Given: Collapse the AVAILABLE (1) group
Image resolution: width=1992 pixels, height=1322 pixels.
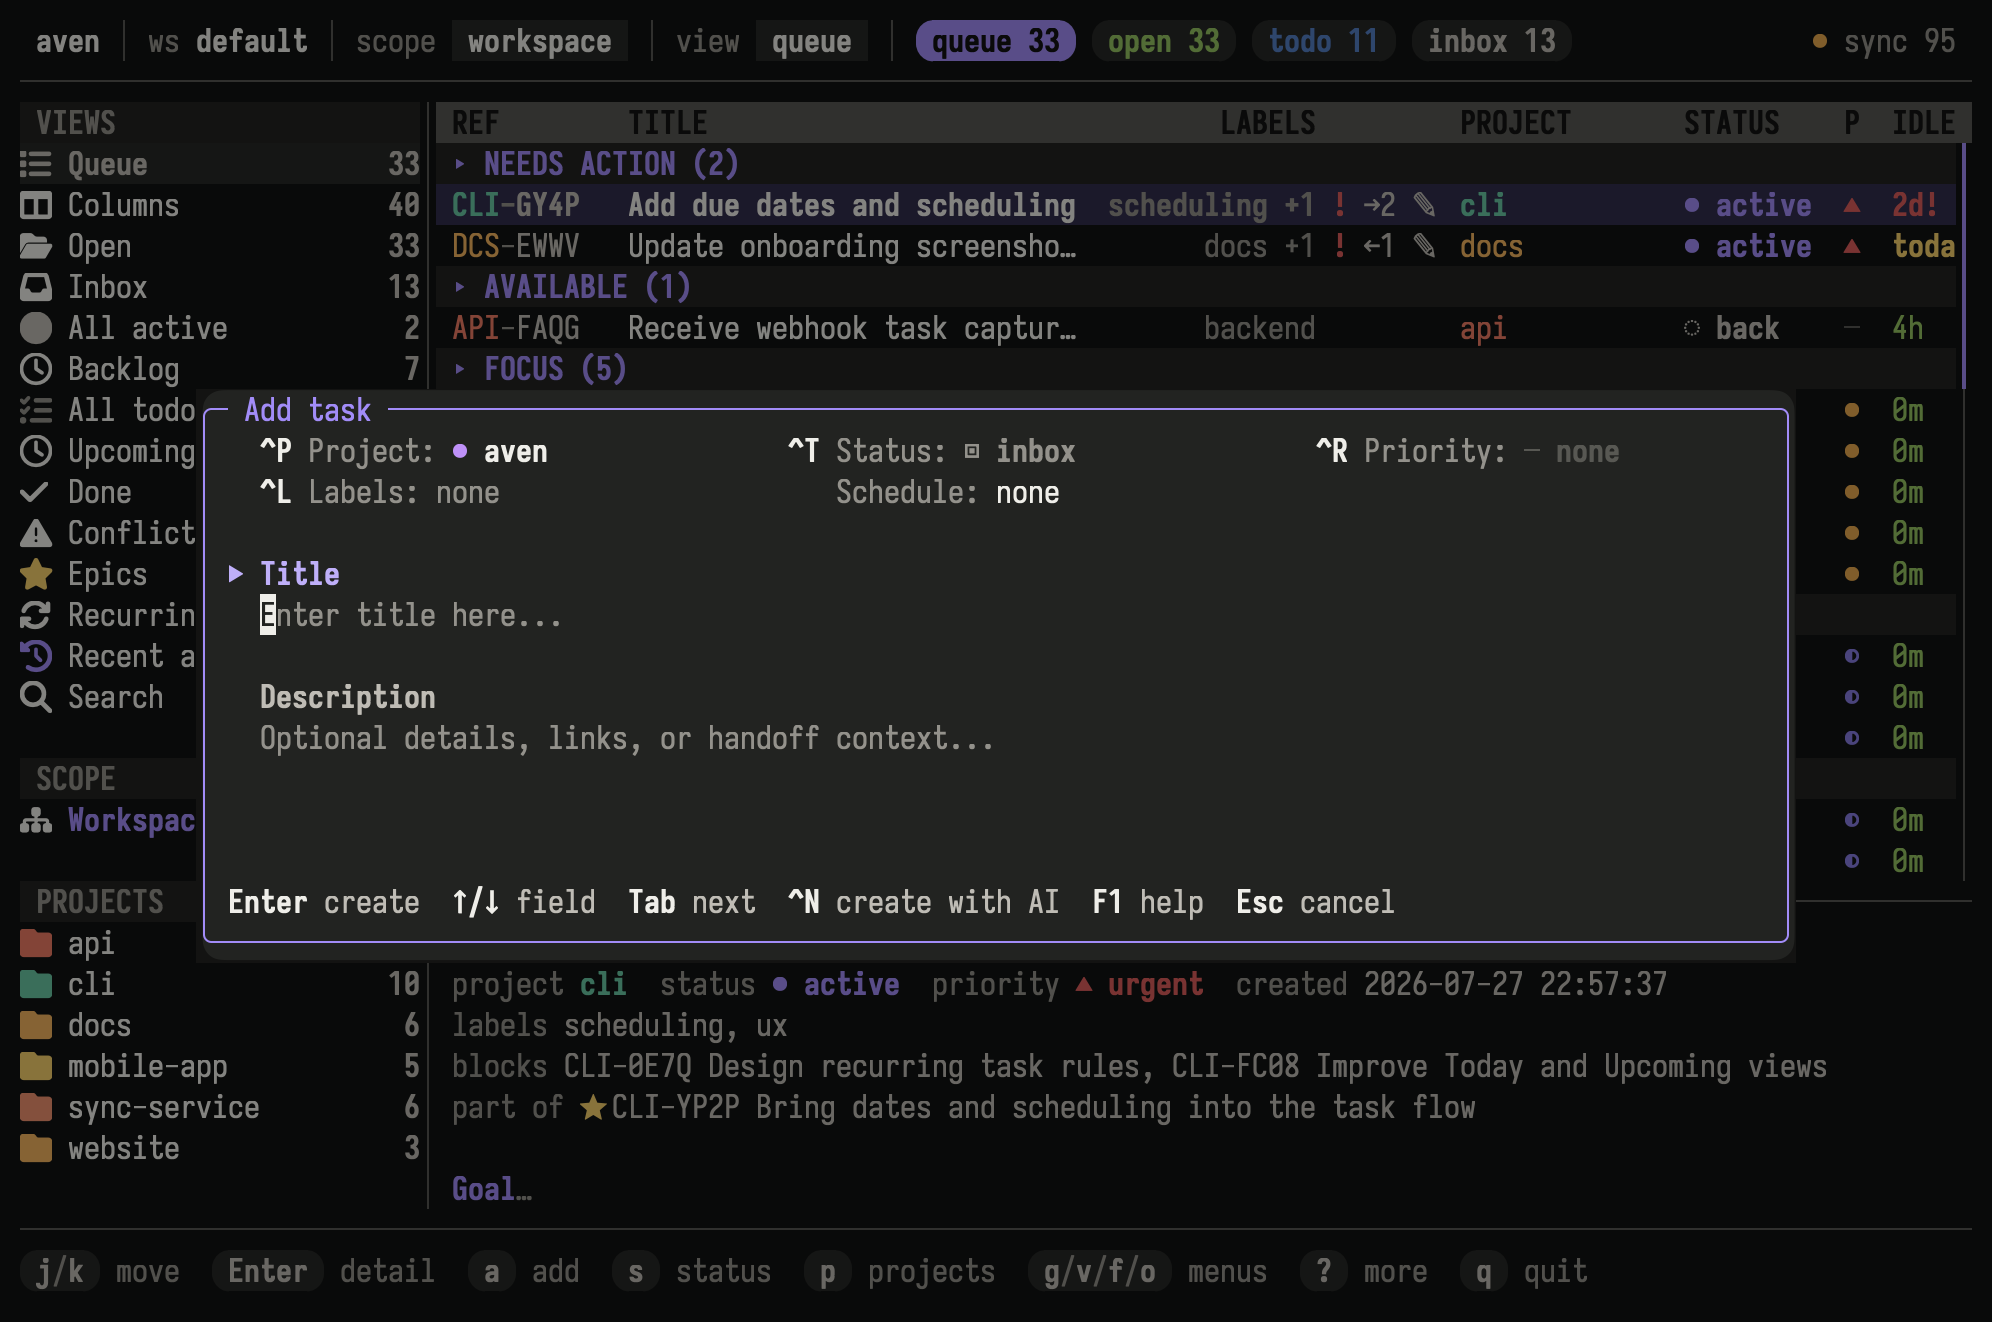Looking at the screenshot, I should pyautogui.click(x=459, y=287).
